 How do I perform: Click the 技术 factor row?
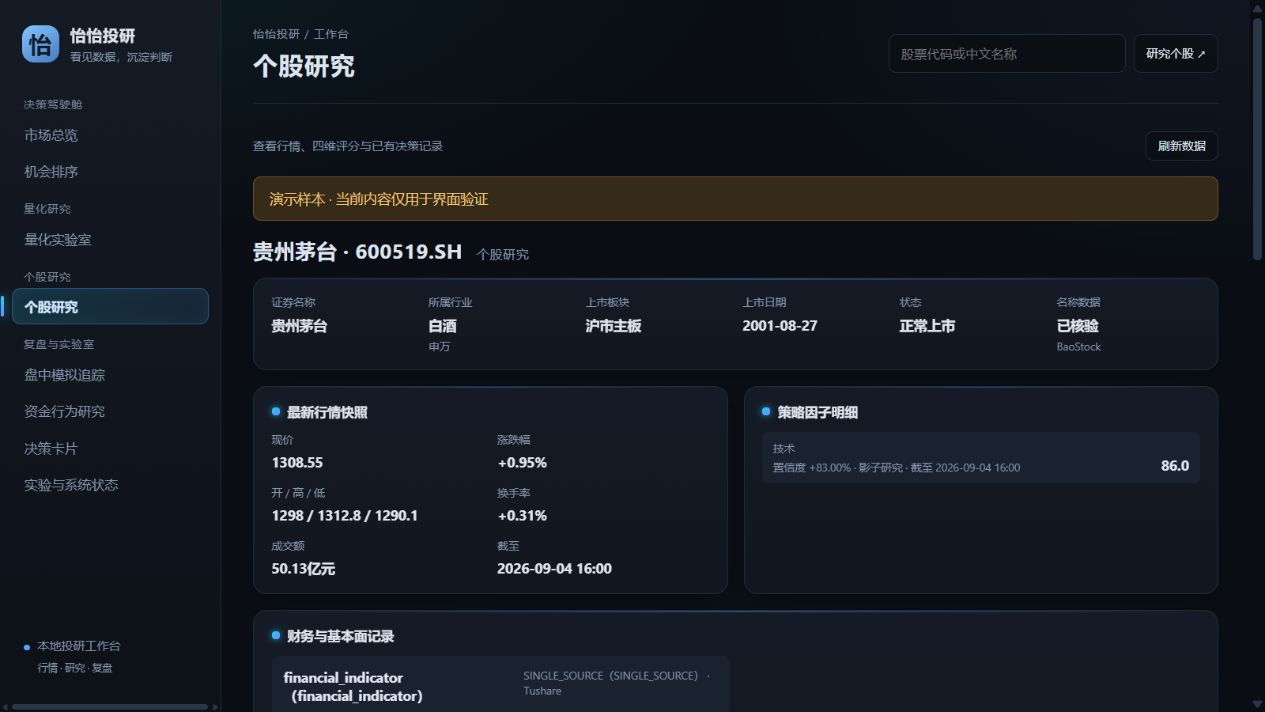click(980, 458)
